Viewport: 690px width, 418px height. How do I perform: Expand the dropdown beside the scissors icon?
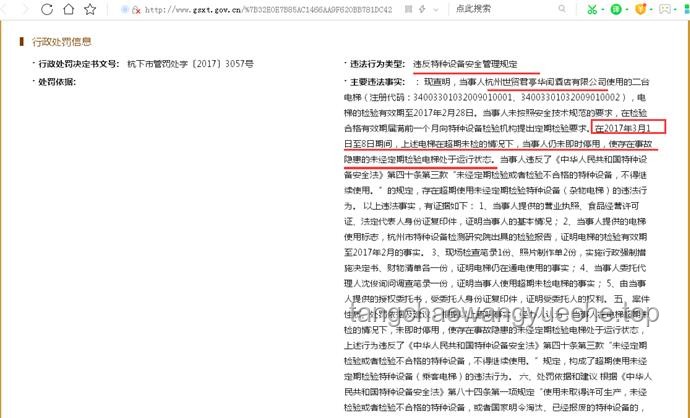click(x=603, y=10)
